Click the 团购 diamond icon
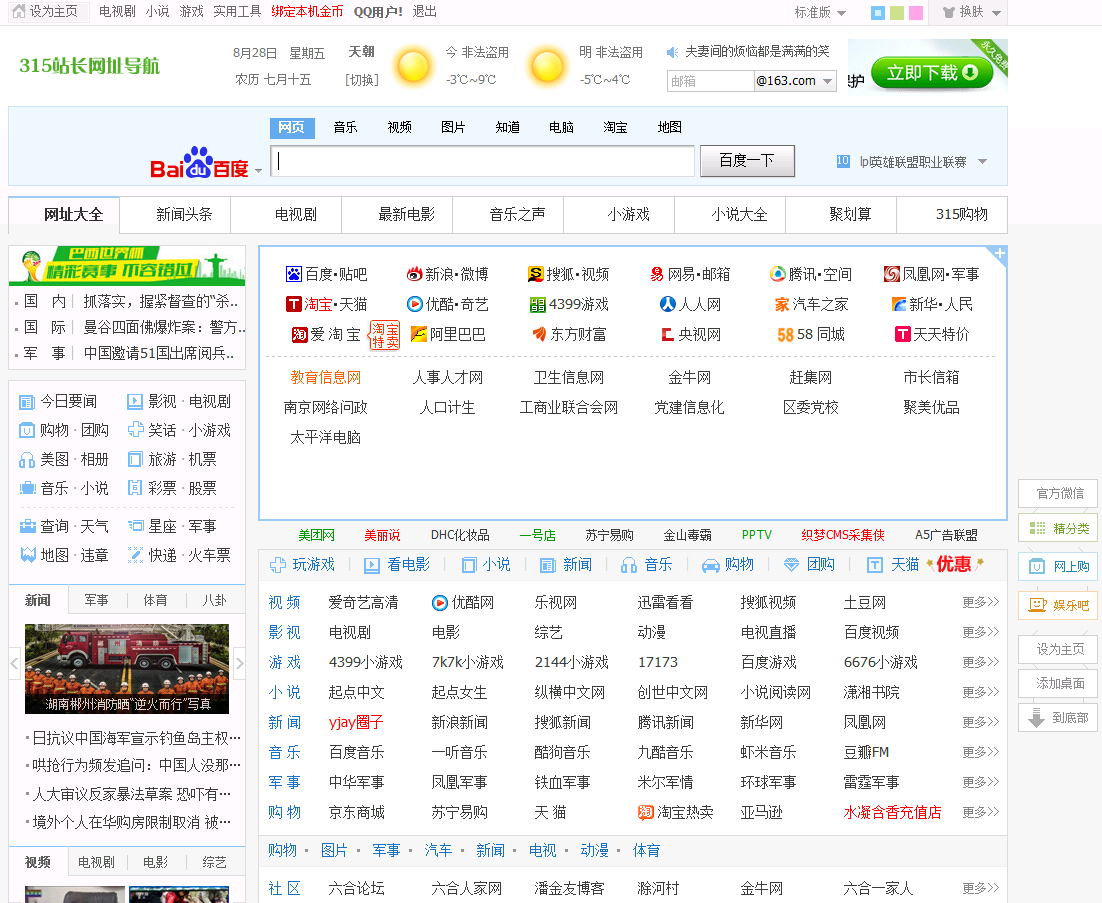 point(791,565)
